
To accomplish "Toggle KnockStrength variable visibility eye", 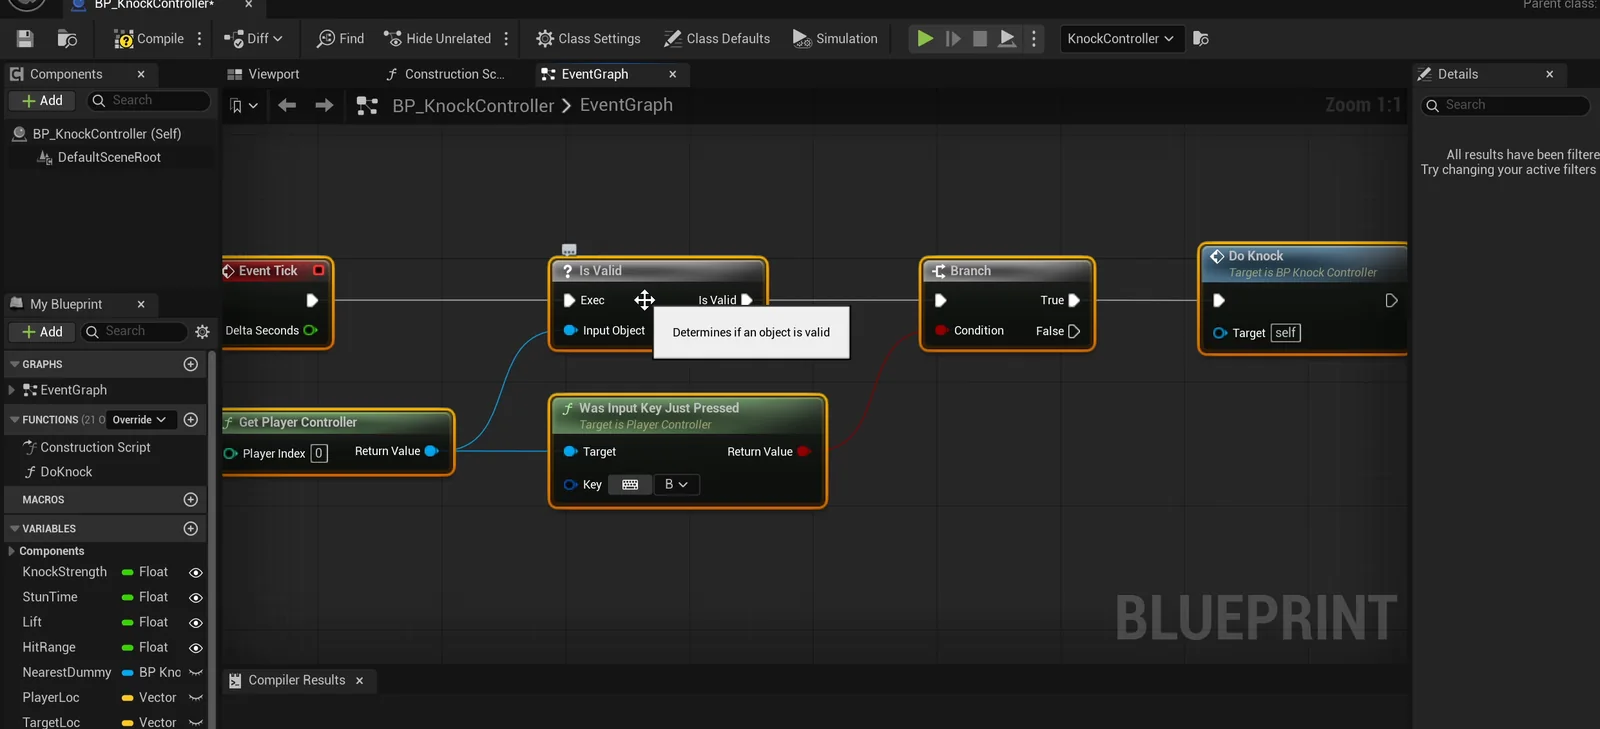I will pos(196,573).
